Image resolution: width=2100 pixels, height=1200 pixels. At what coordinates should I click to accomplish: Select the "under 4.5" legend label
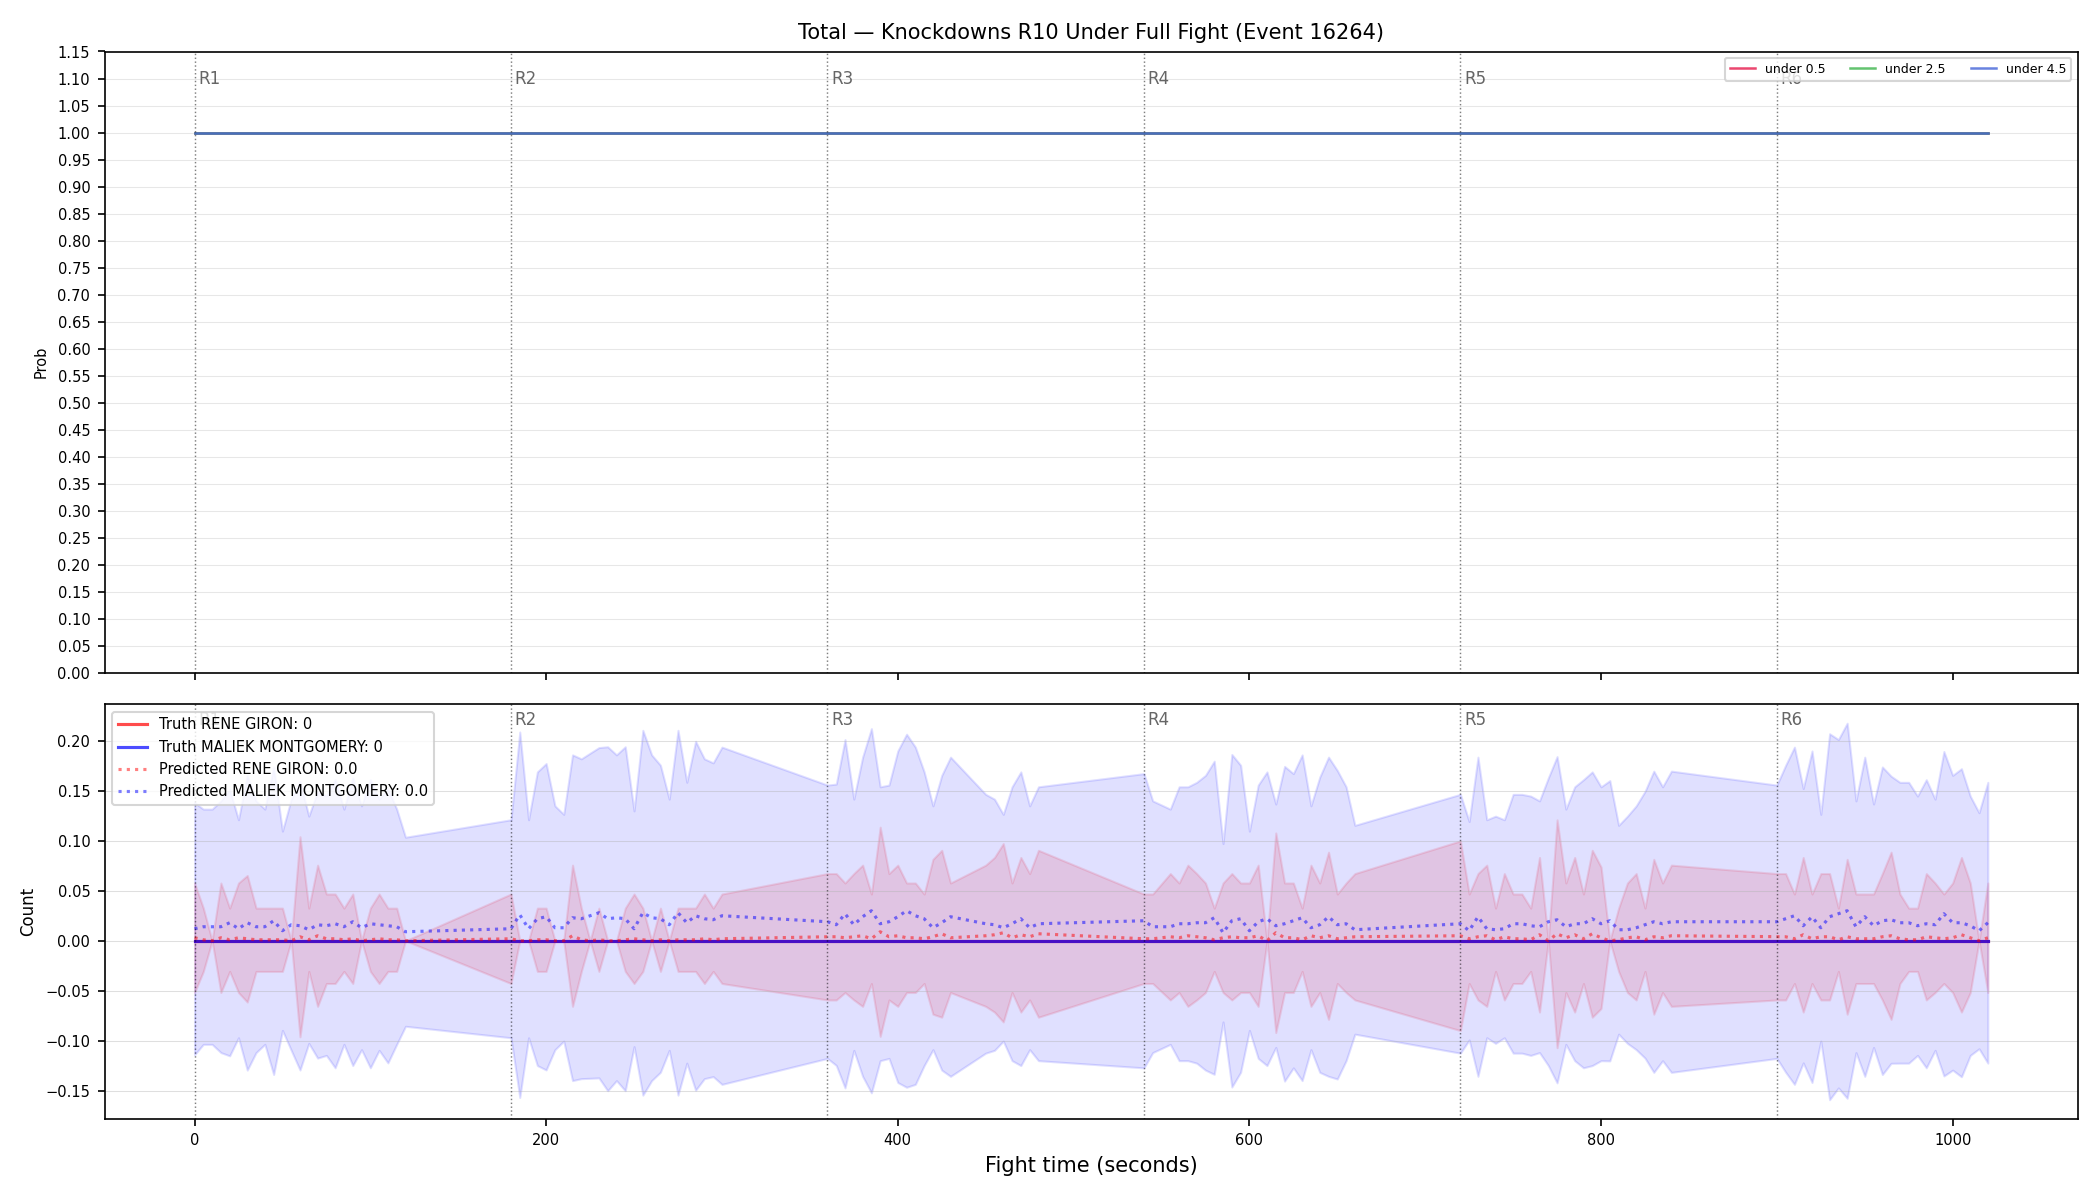coord(2036,69)
